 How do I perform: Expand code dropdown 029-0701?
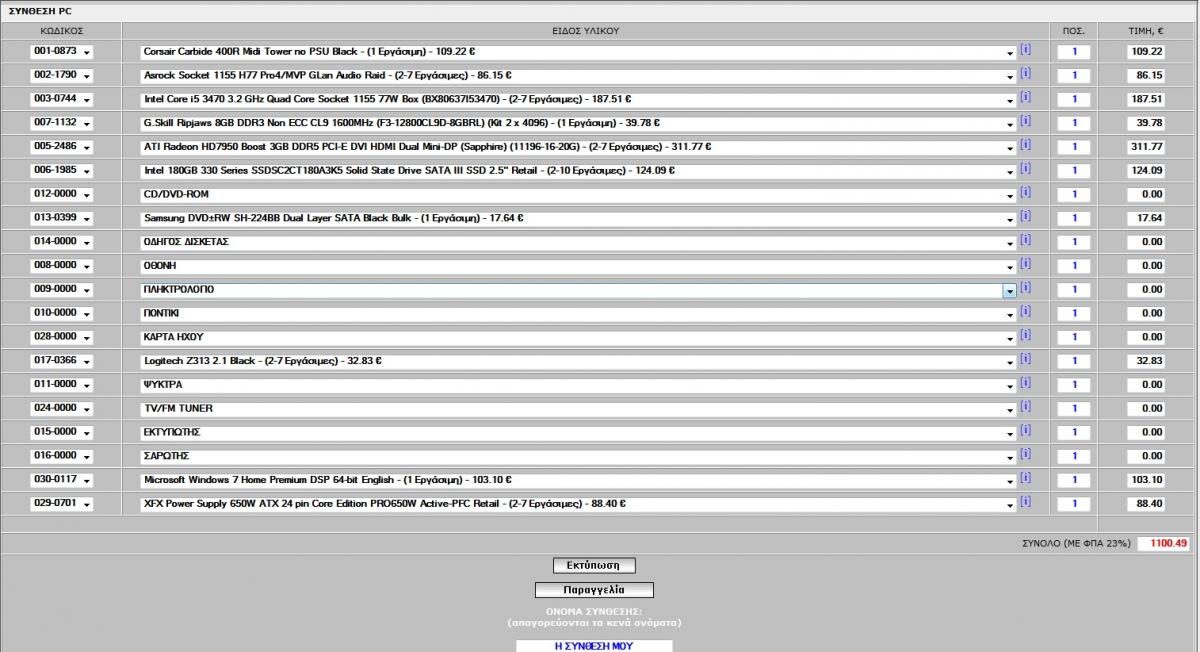(61, 503)
